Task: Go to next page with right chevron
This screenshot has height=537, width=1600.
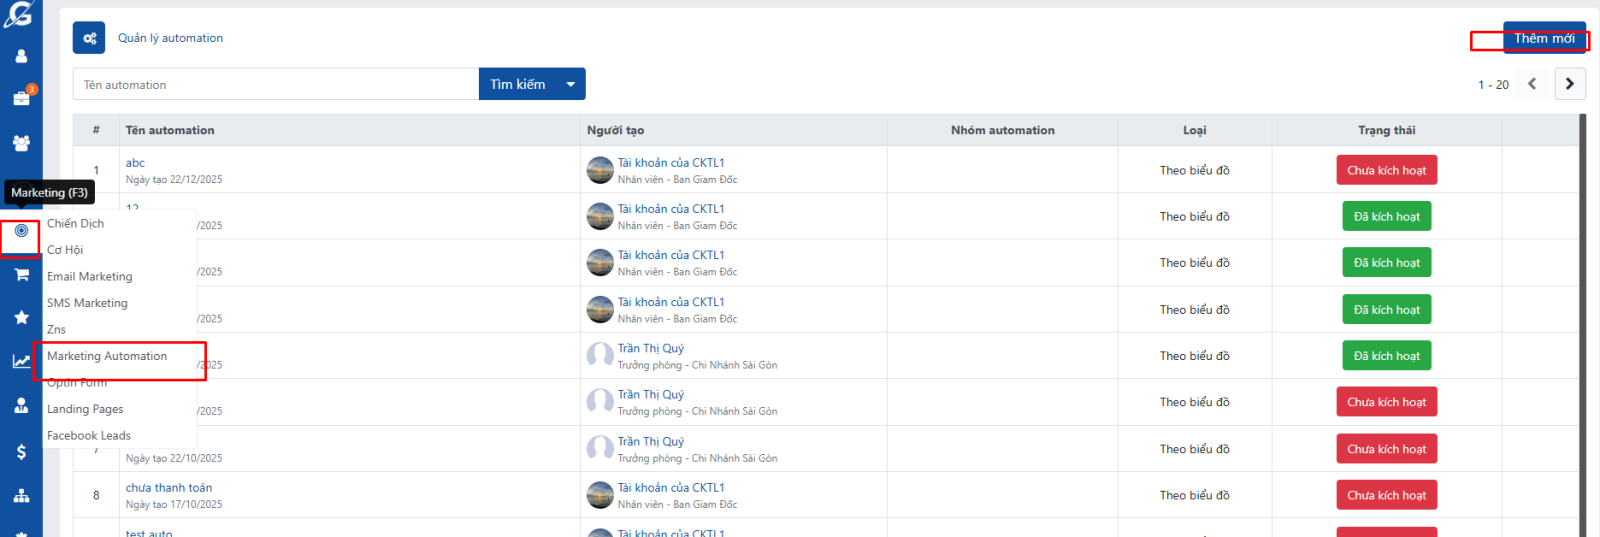Action: coord(1569,84)
